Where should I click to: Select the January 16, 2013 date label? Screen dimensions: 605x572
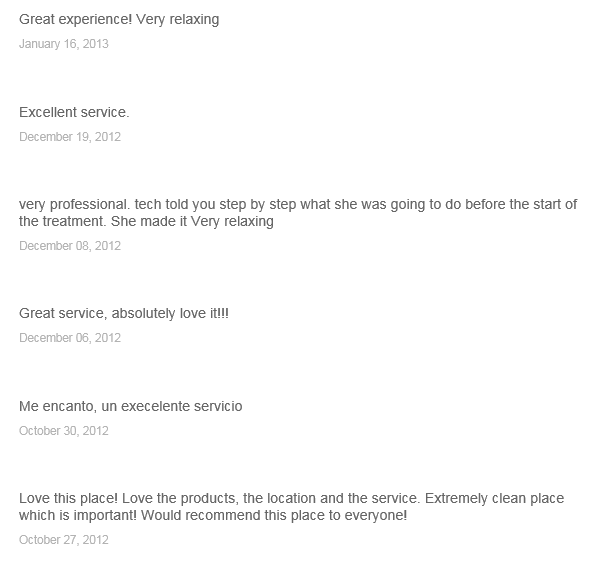click(x=64, y=44)
